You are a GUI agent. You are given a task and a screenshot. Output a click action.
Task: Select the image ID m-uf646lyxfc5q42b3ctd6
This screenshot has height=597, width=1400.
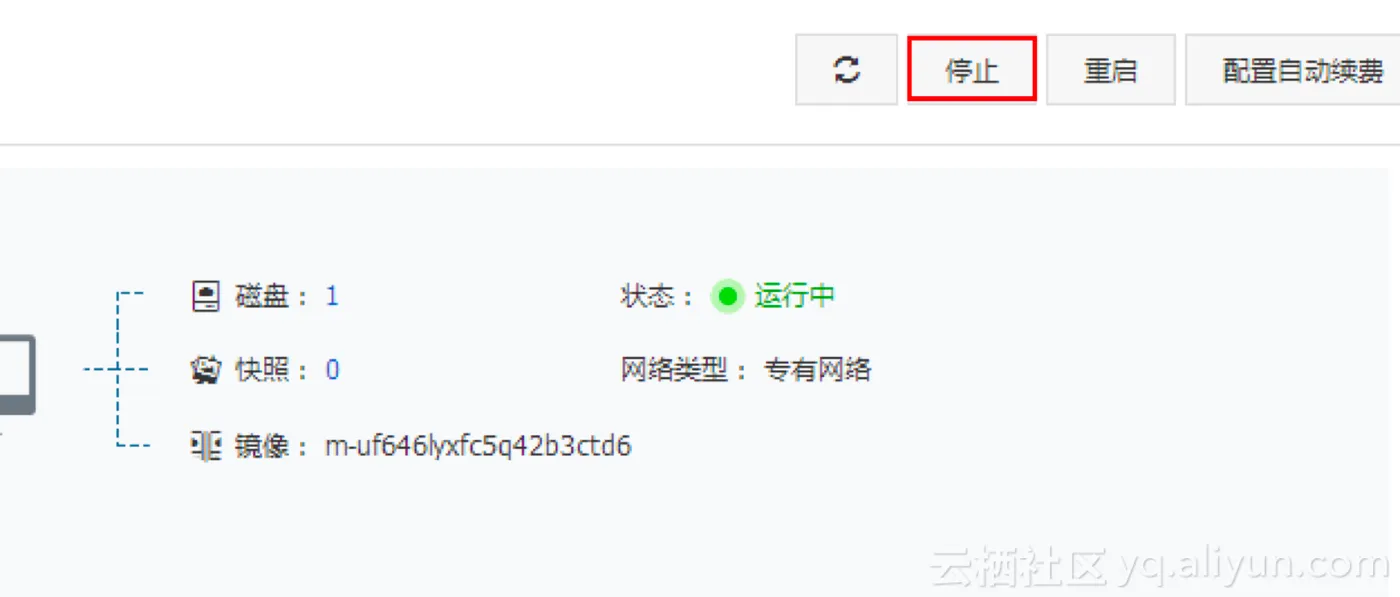478,446
